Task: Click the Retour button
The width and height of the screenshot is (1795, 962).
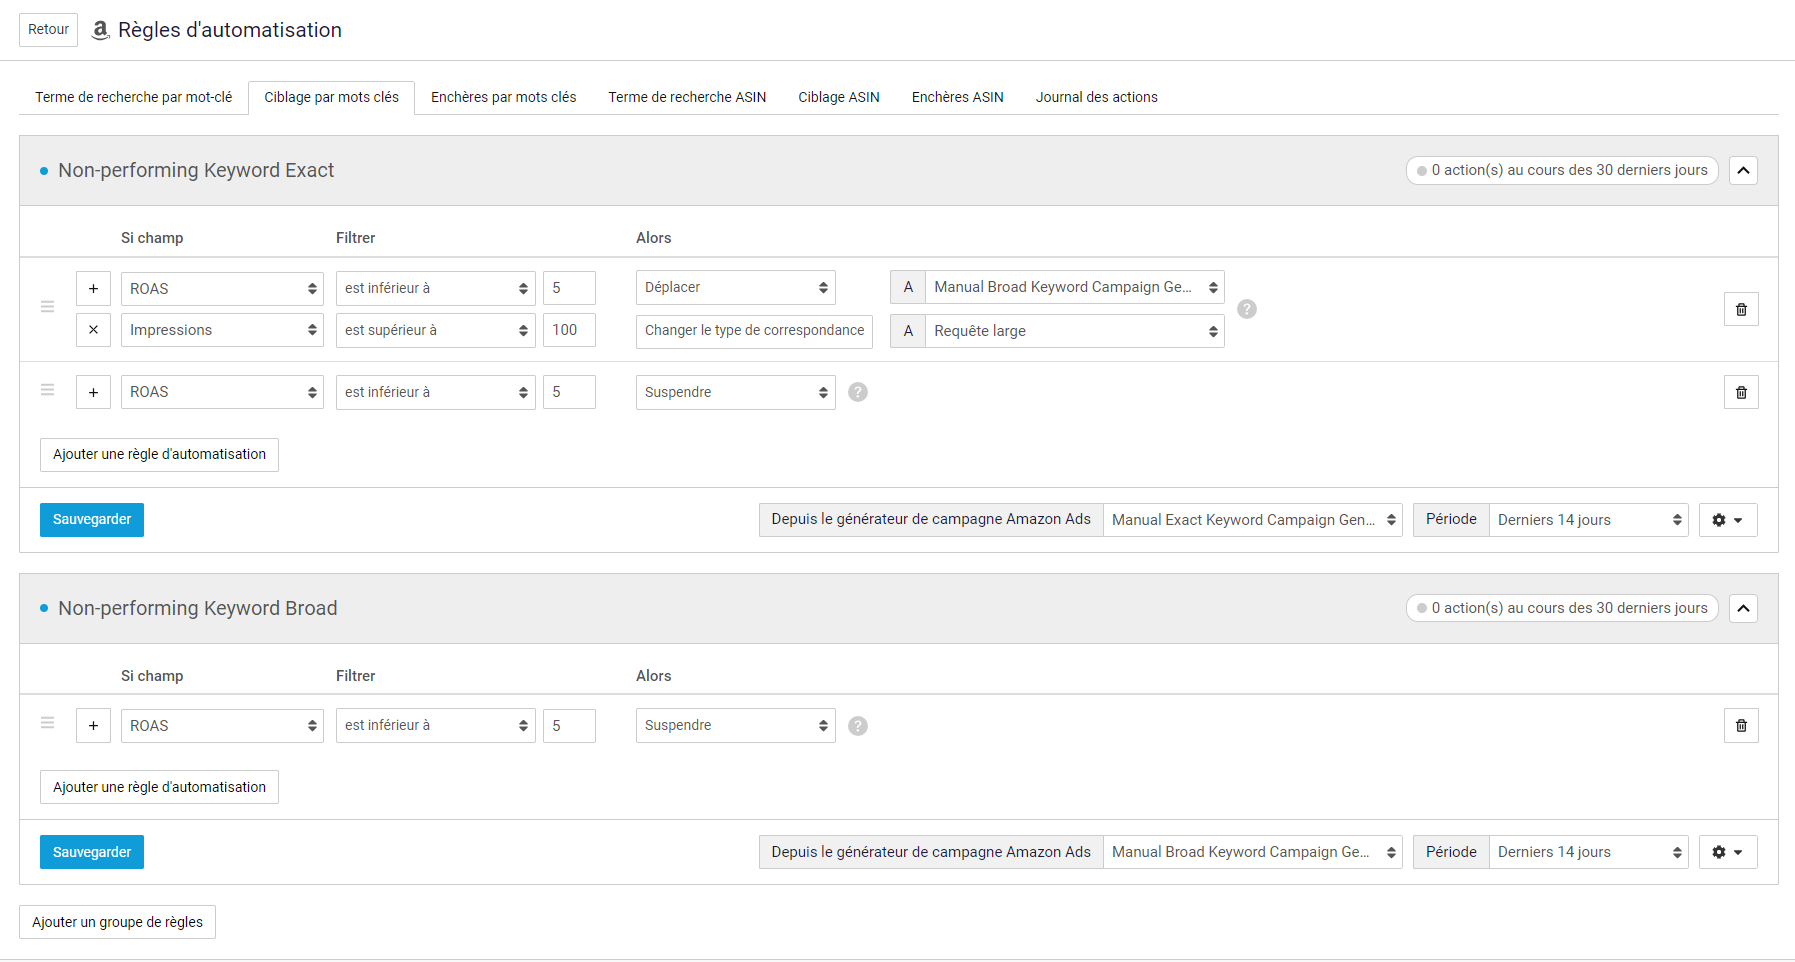Action: point(48,30)
